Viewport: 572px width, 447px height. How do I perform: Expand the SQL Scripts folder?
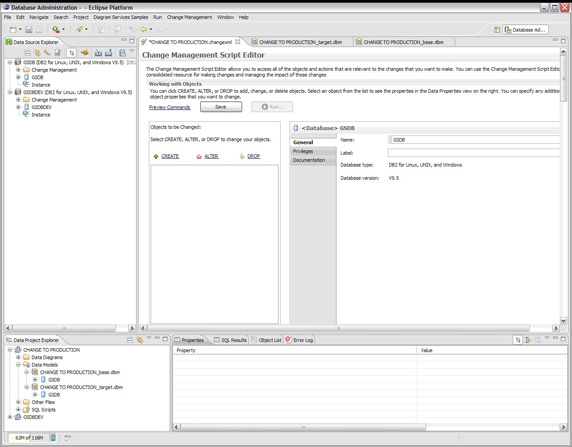point(18,409)
